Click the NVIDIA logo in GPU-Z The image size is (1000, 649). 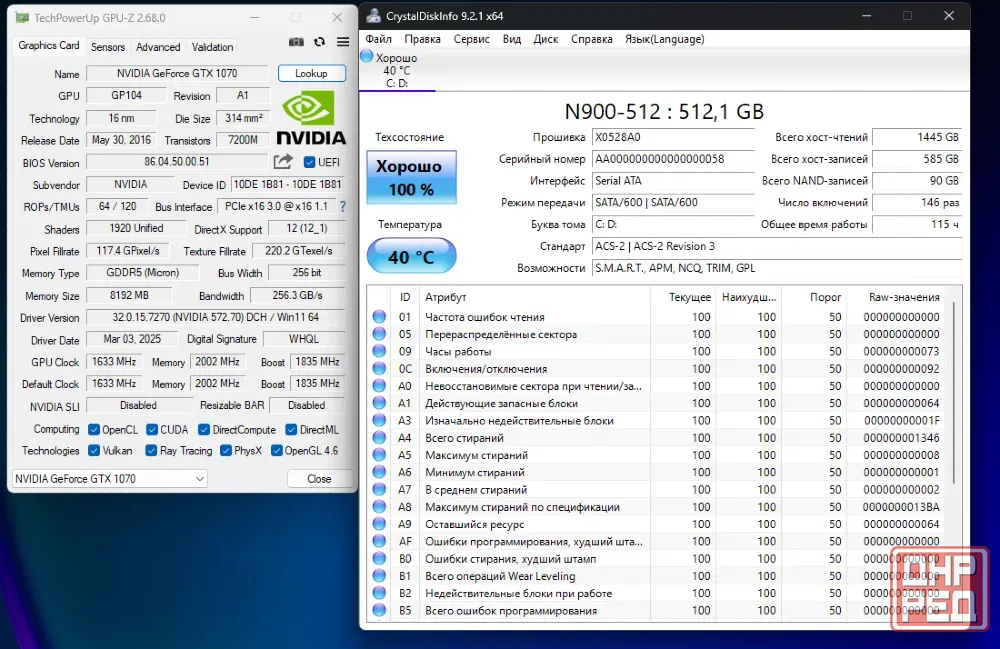311,117
